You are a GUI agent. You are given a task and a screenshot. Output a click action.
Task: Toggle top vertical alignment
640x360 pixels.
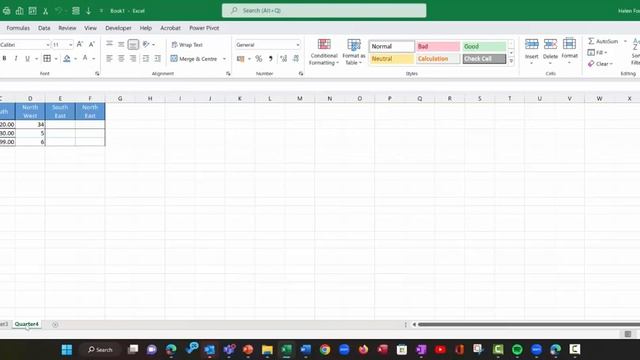pos(109,44)
